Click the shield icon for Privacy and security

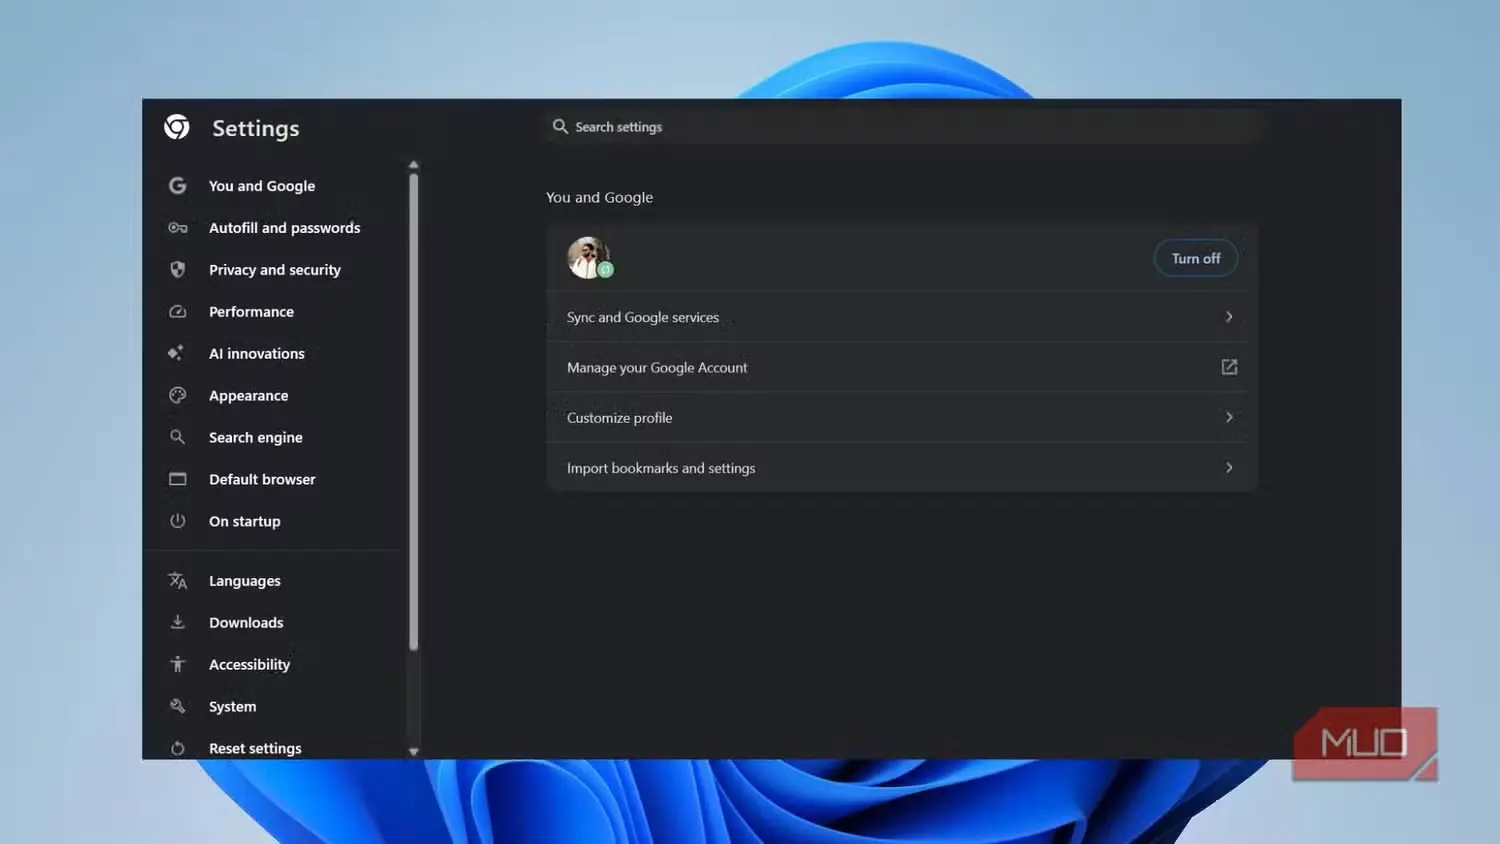177,270
